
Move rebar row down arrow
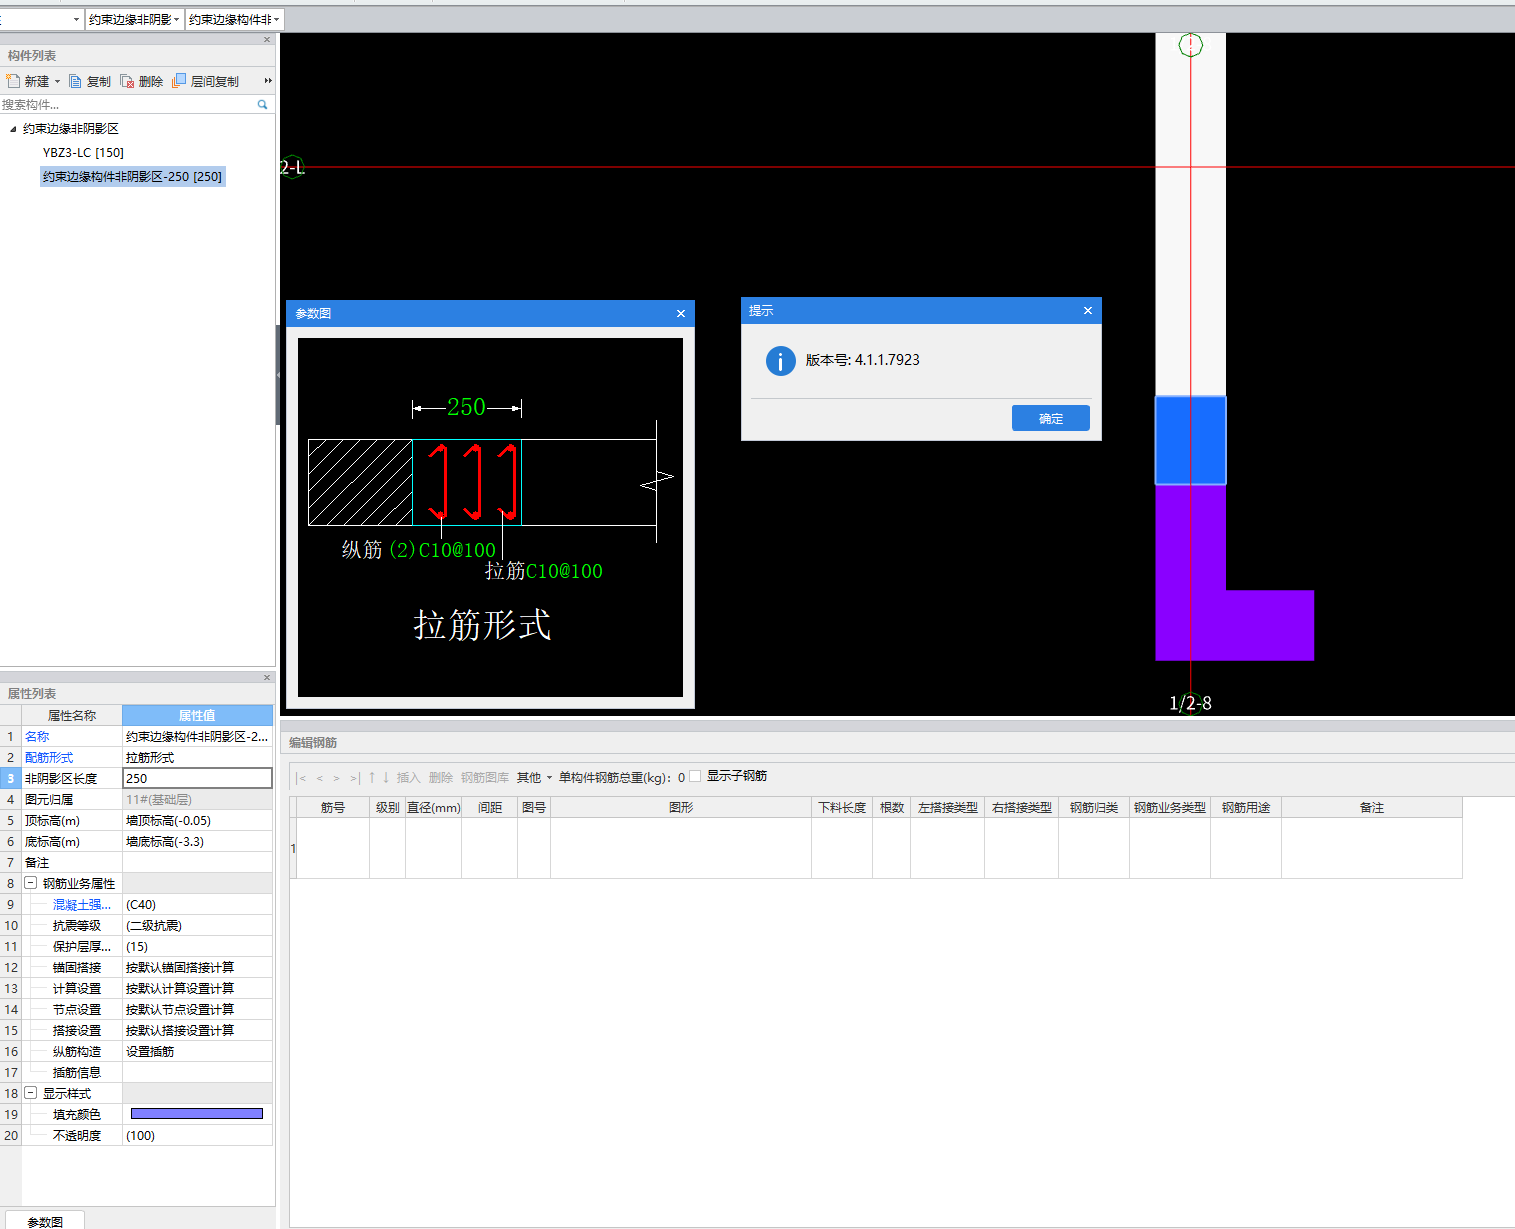pyautogui.click(x=386, y=777)
